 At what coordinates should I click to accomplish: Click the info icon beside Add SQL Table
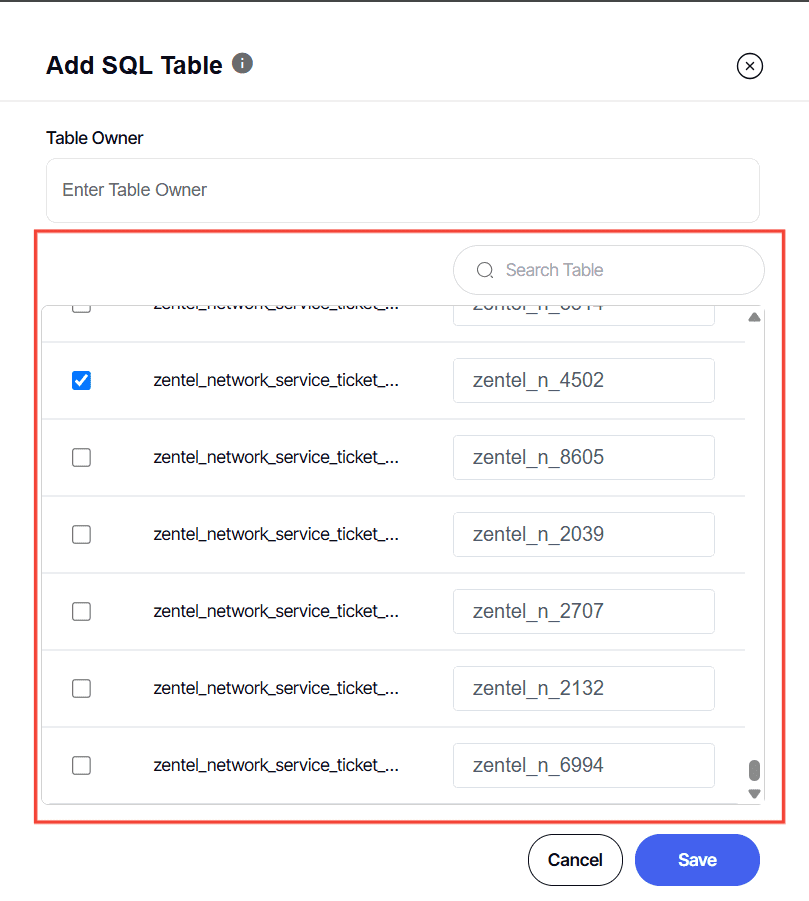click(241, 63)
